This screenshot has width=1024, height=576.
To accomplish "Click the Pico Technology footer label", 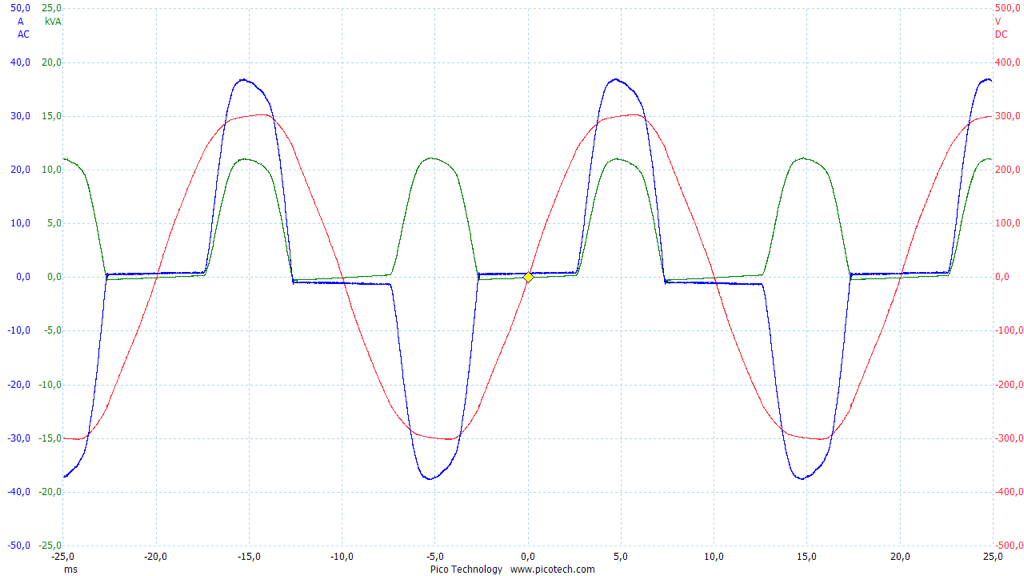I will pos(466,569).
